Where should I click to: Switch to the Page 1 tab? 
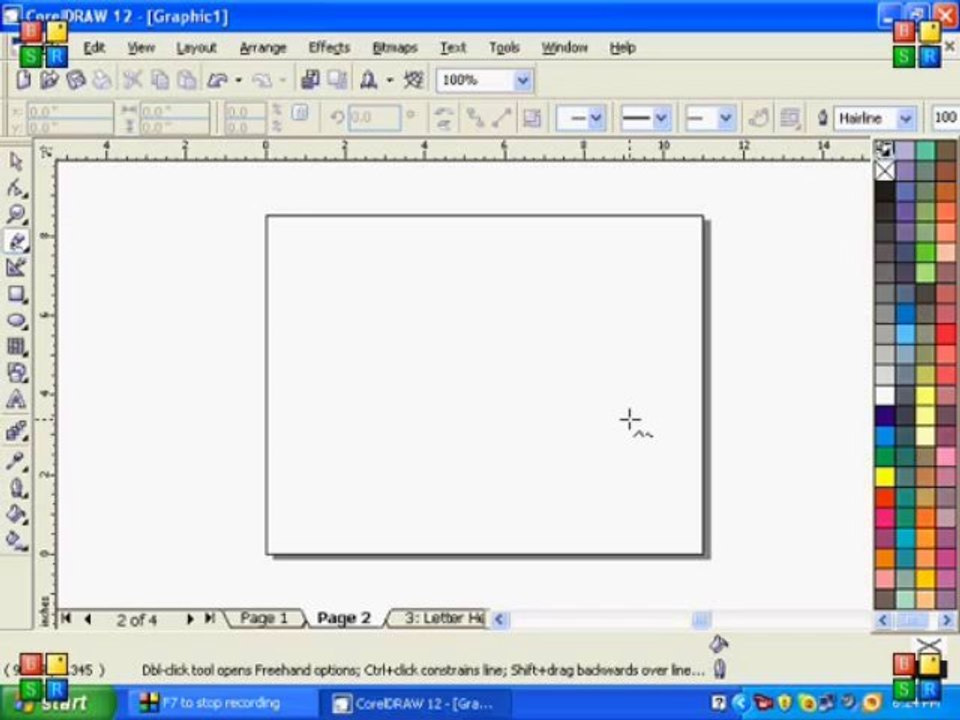[264, 618]
